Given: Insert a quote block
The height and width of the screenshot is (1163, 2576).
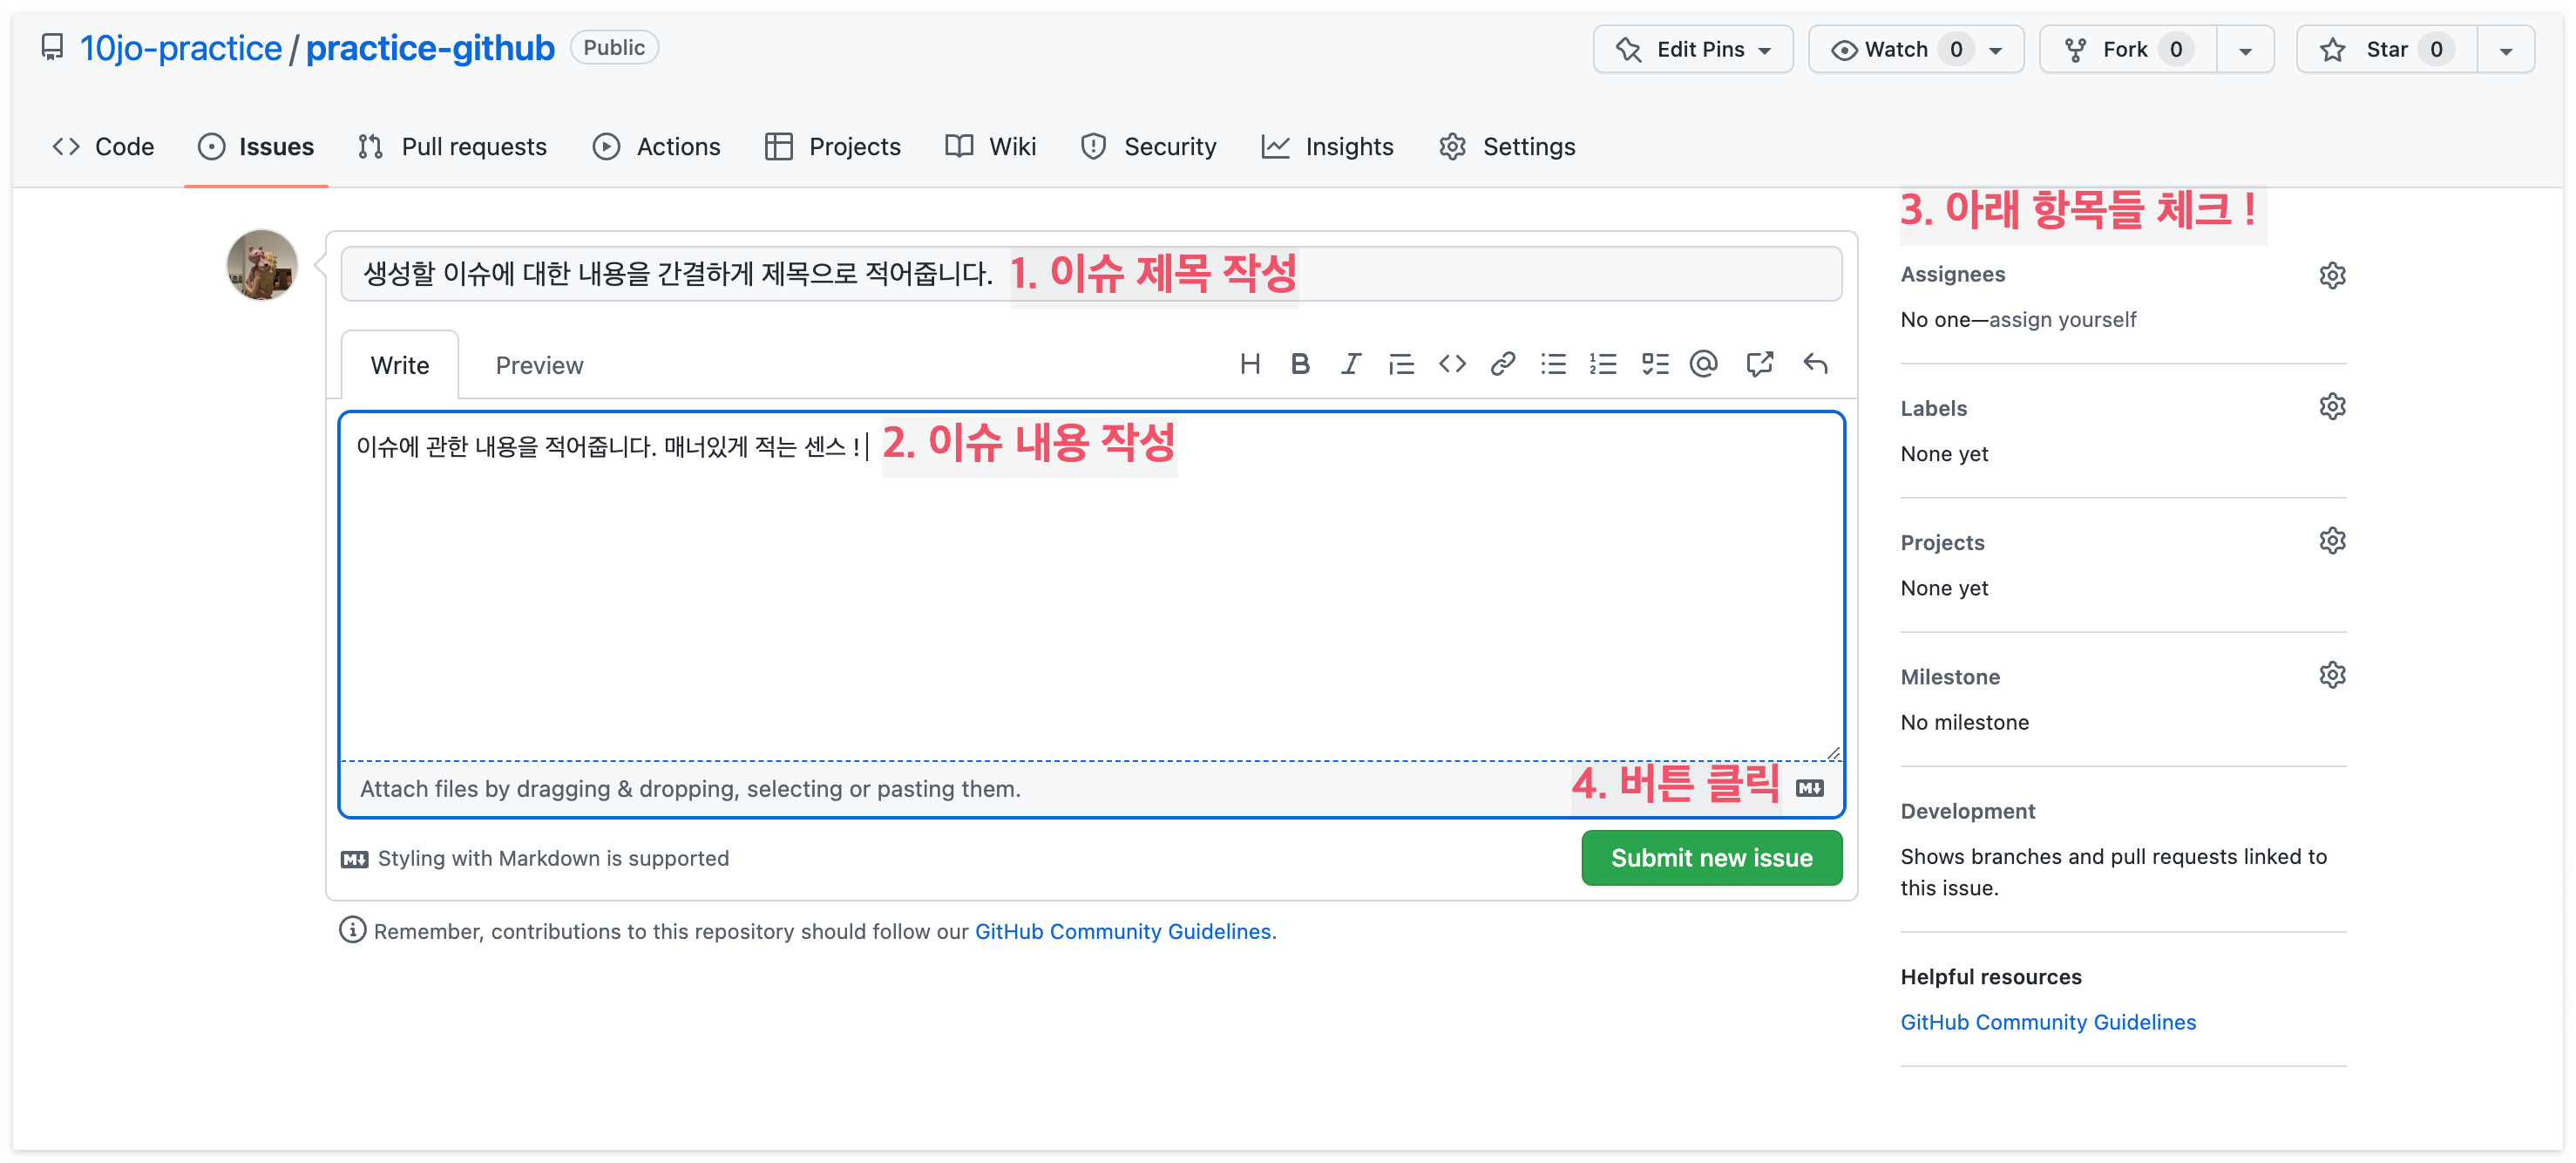Looking at the screenshot, I should (x=1401, y=364).
